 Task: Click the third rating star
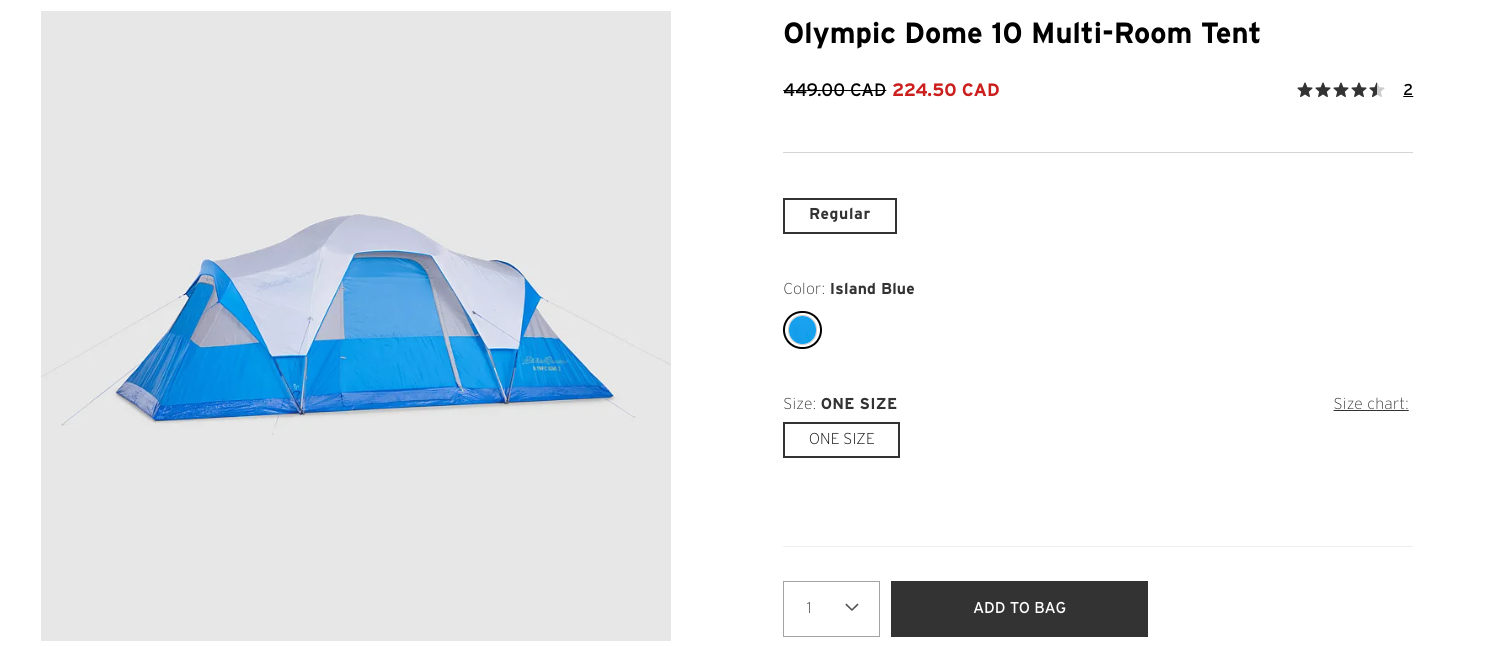(x=1341, y=90)
